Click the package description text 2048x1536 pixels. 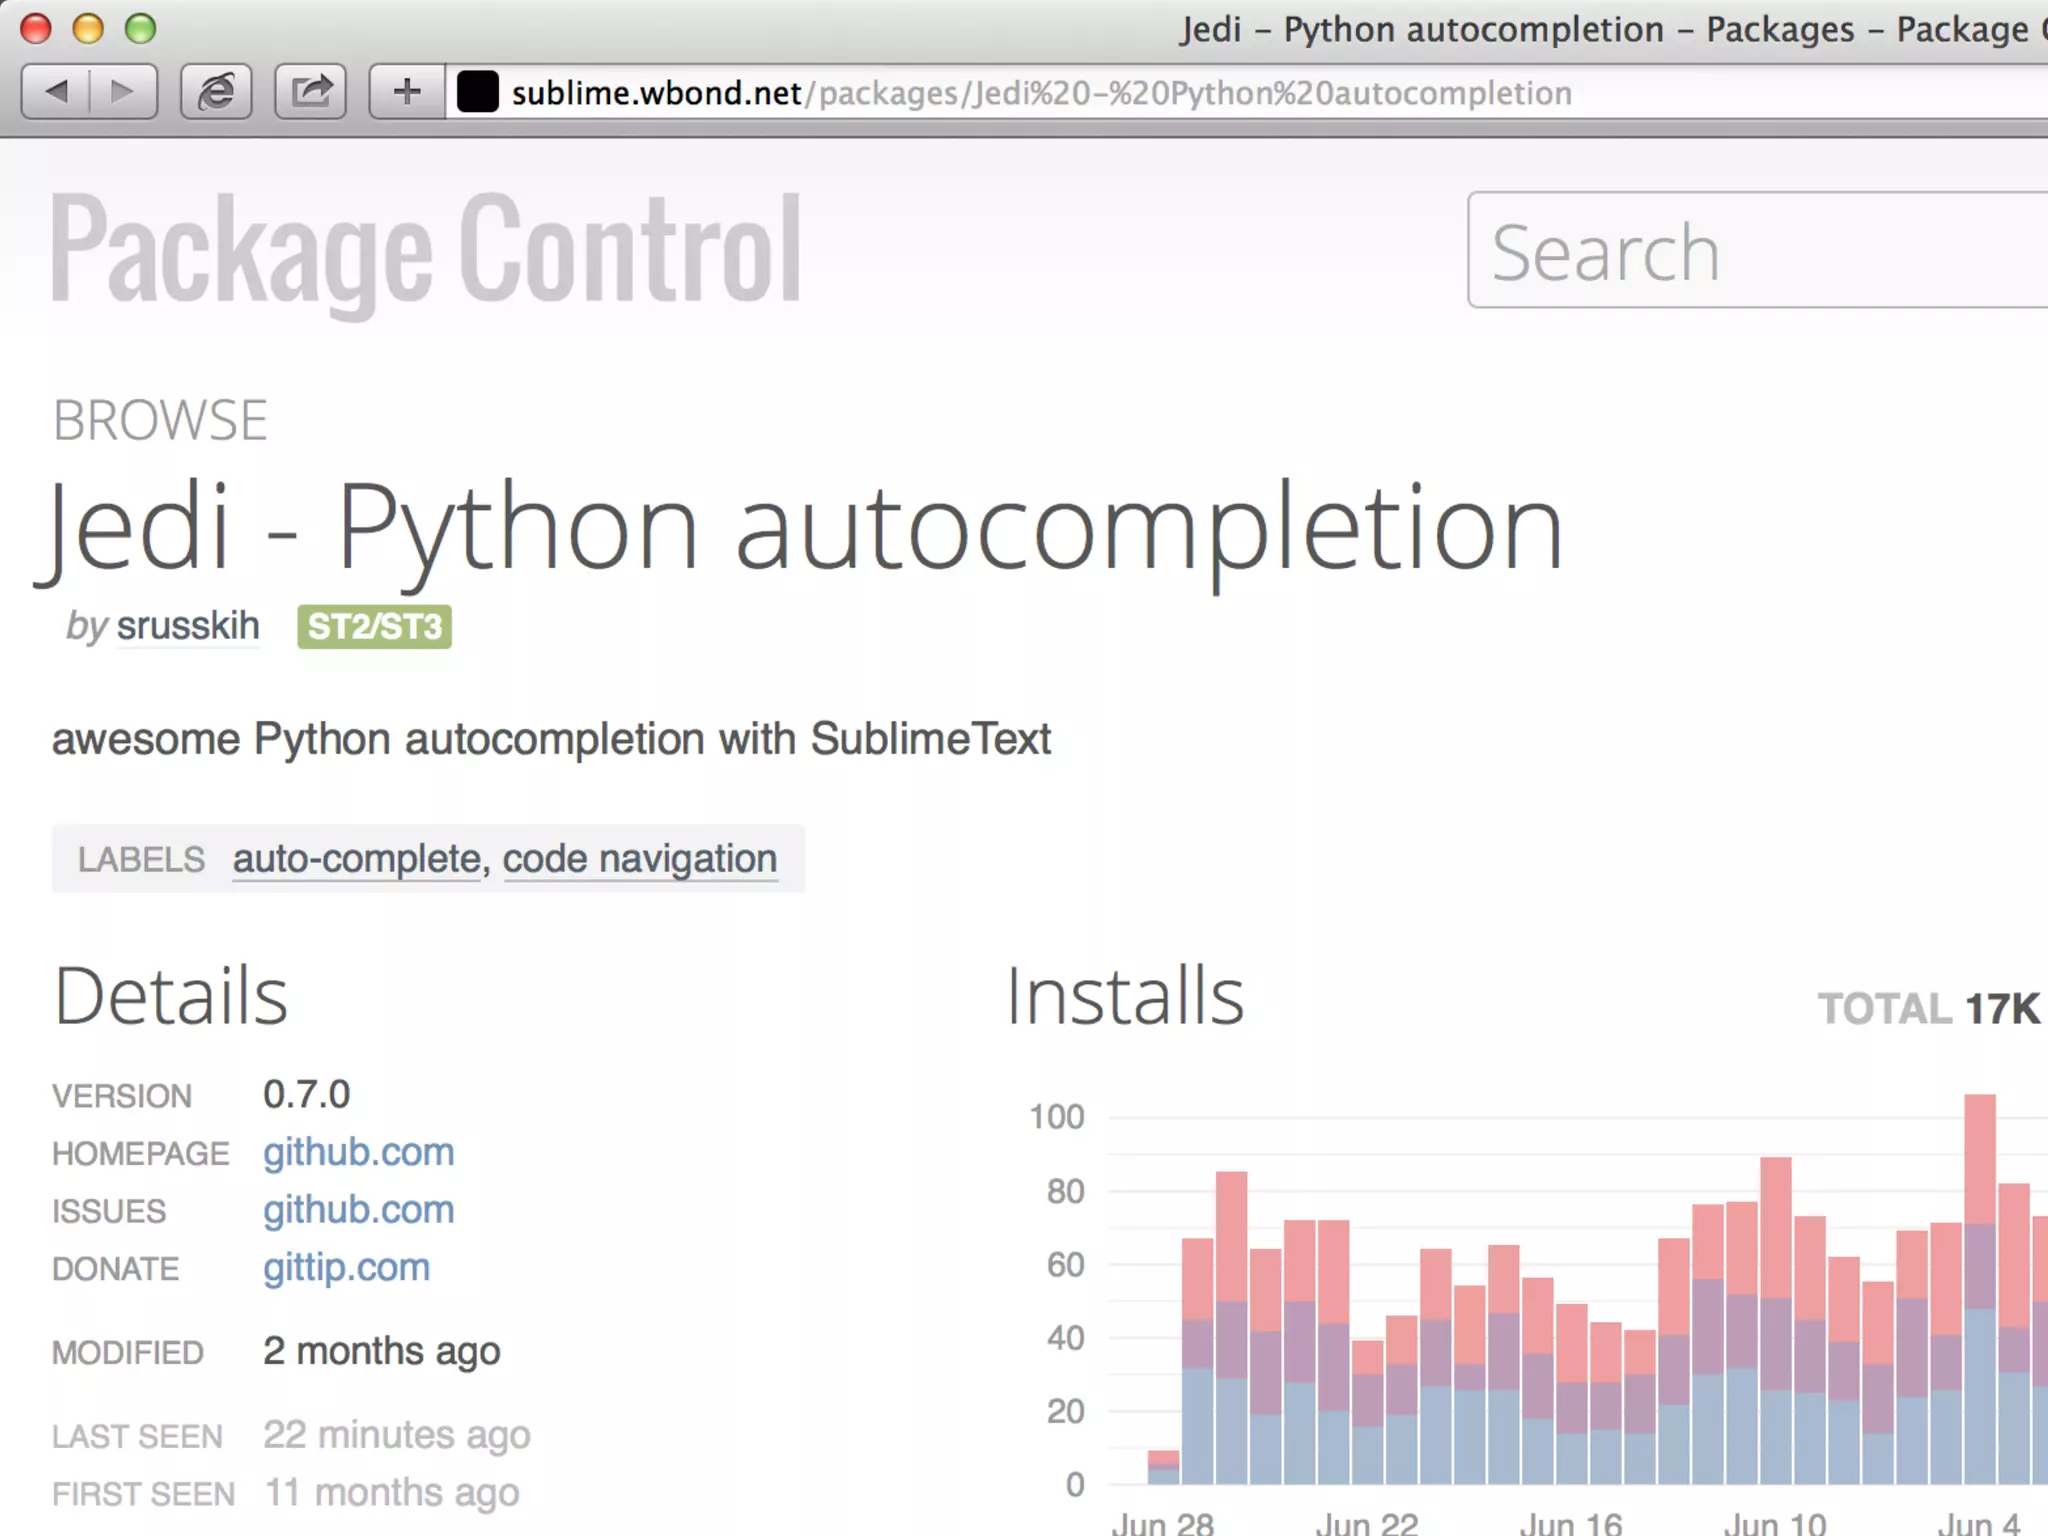click(x=551, y=740)
